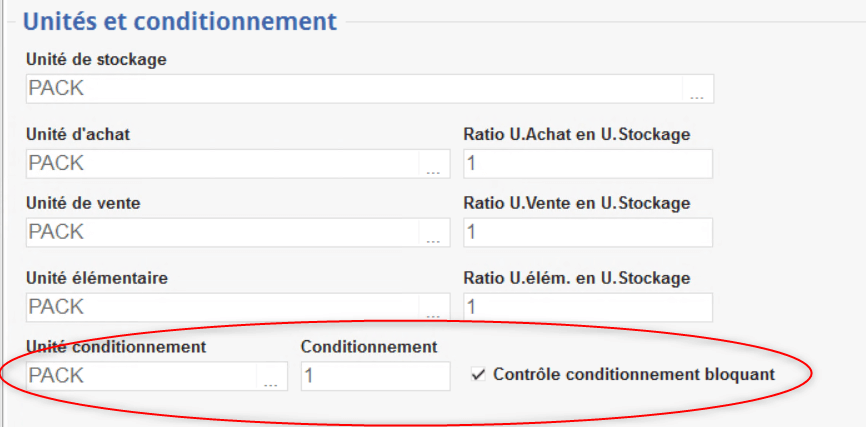
Task: Click the Ratio U.Achat en U.Stockage label
Action: click(577, 134)
